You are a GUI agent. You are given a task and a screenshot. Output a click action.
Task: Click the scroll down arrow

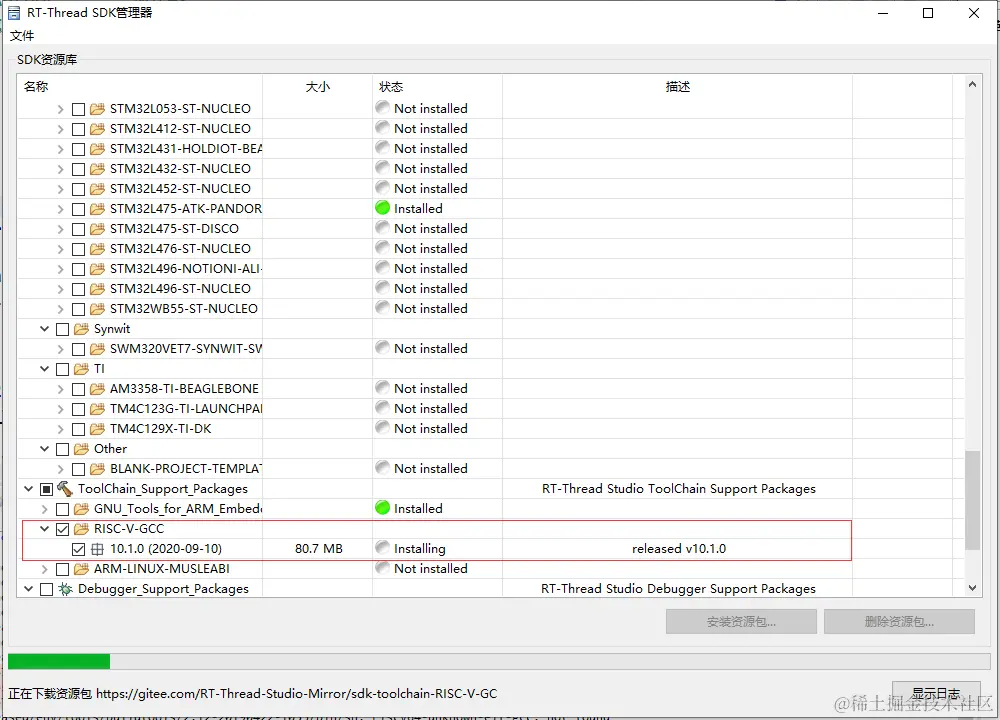(972, 588)
